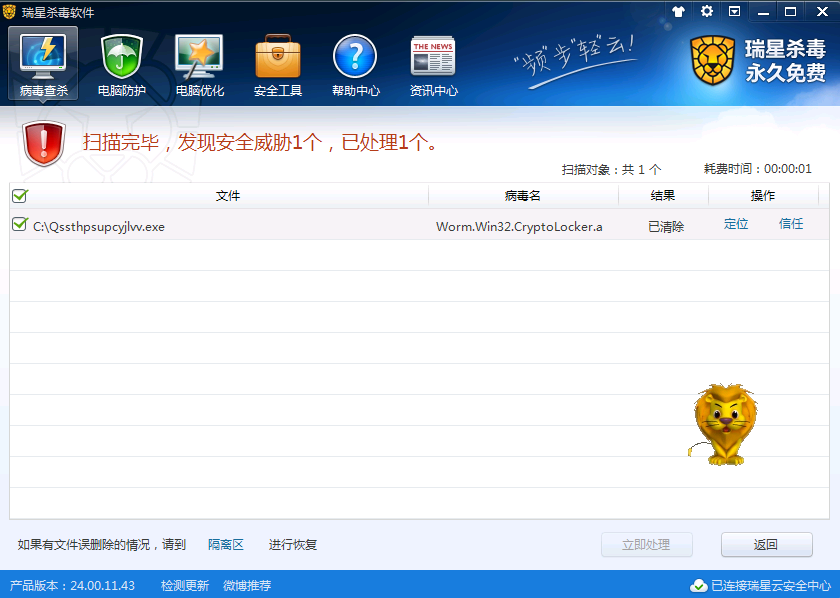Image resolution: width=840 pixels, height=598 pixels.
Task: Expand the title bar dropdown menu
Action: (x=734, y=11)
